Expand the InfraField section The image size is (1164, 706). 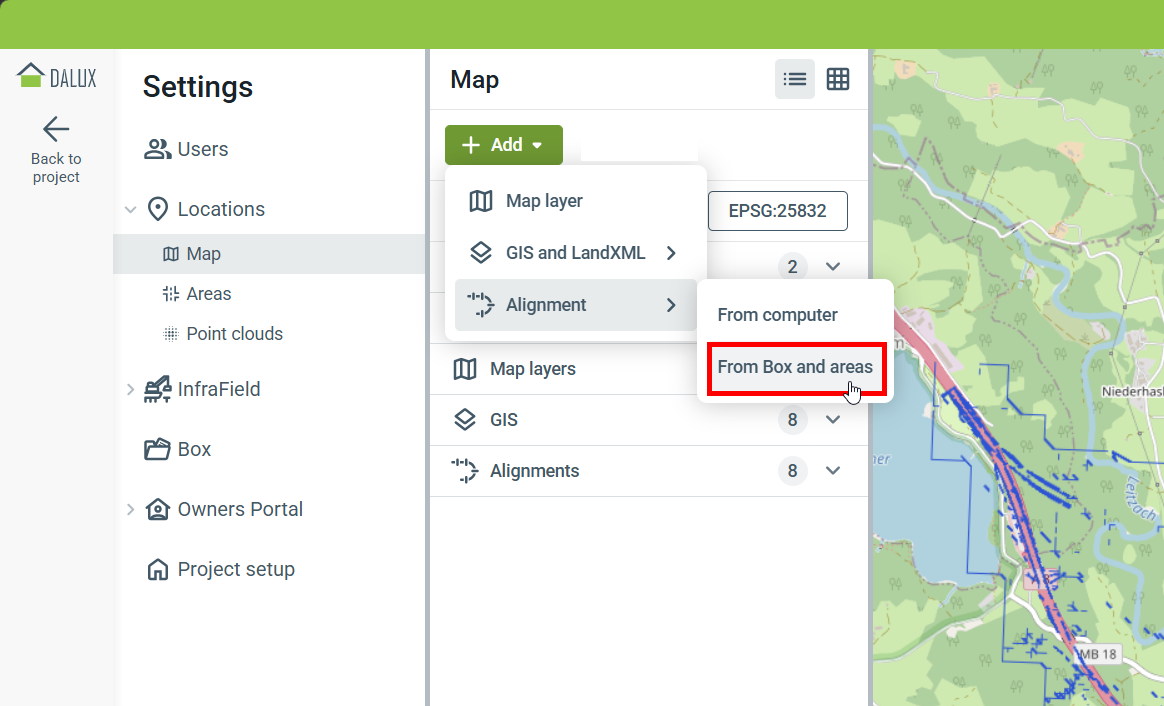[130, 389]
